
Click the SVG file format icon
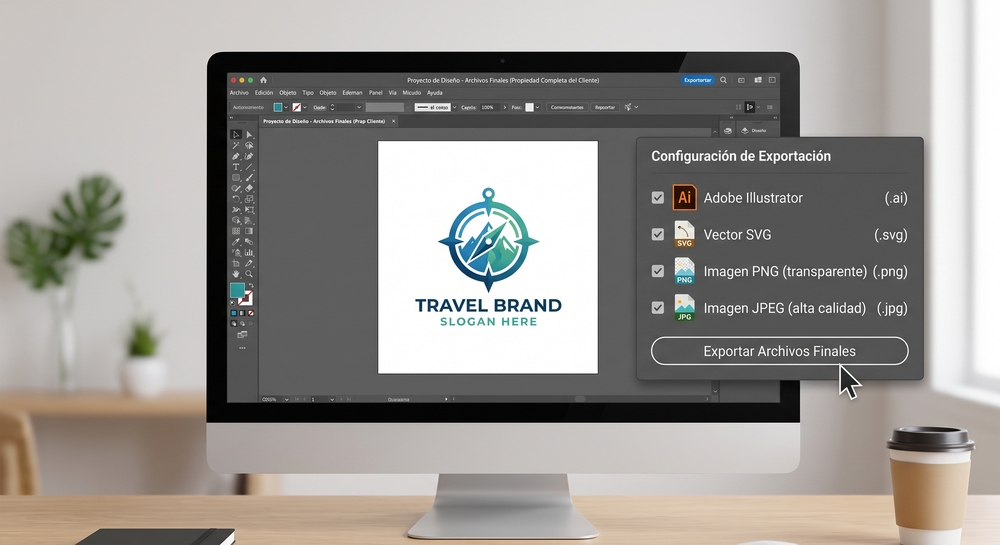coord(684,235)
